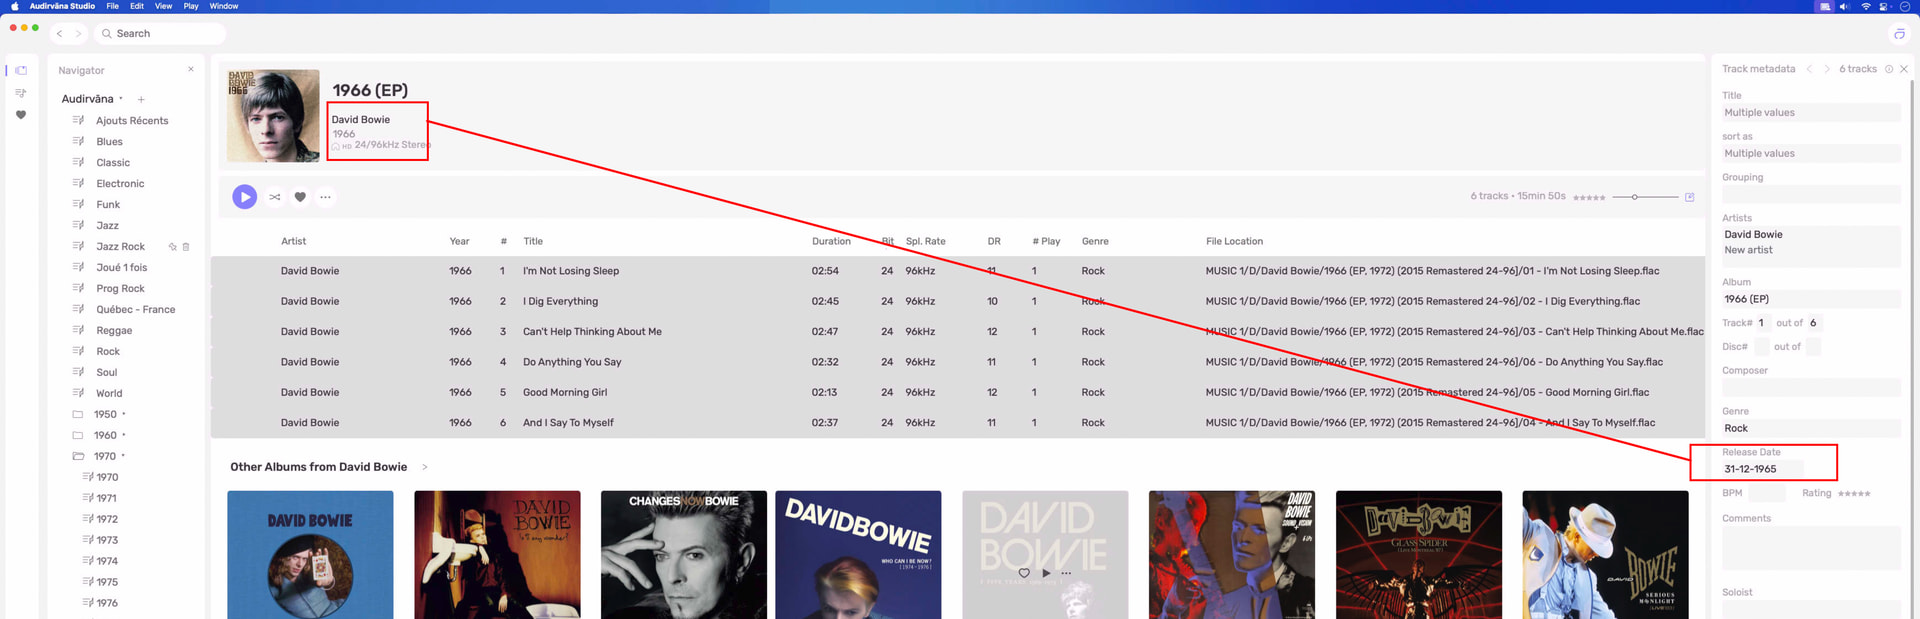Collapse the 1970 folder in Navigator
1920x619 pixels.
pos(78,456)
